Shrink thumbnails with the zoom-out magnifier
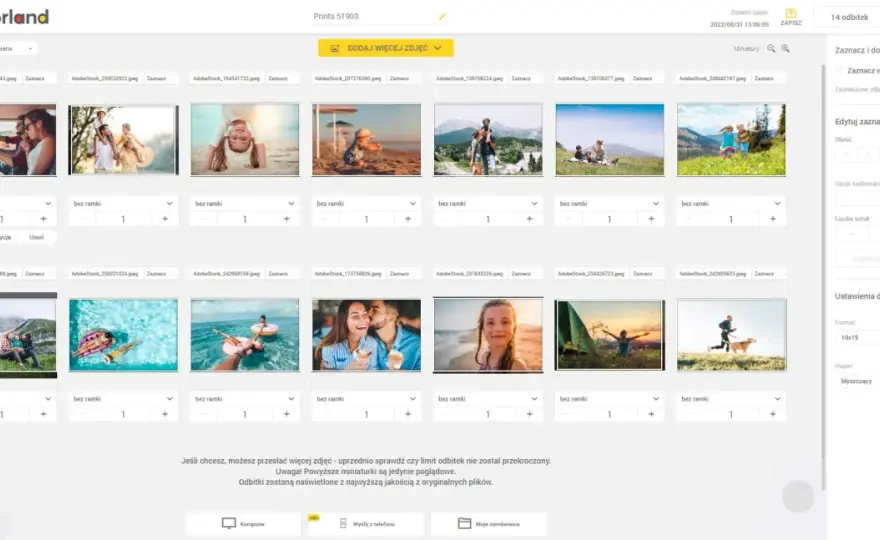 tap(771, 49)
